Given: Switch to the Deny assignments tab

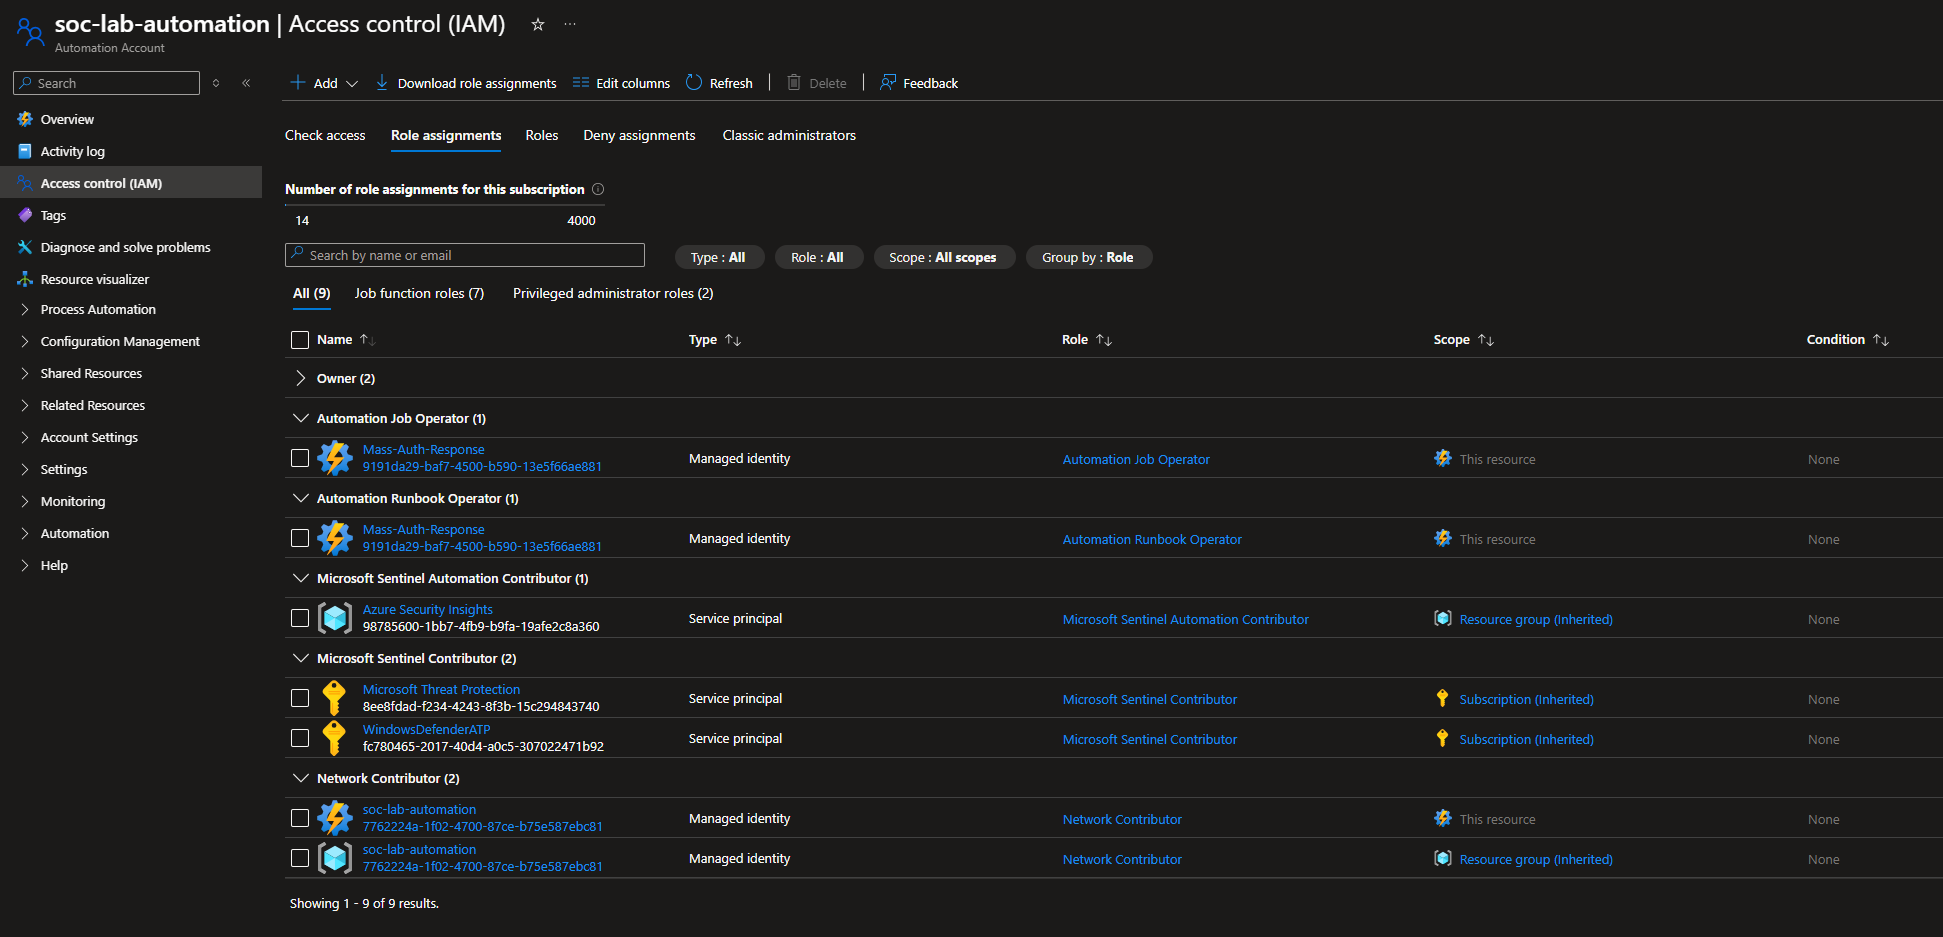Looking at the screenshot, I should (639, 135).
